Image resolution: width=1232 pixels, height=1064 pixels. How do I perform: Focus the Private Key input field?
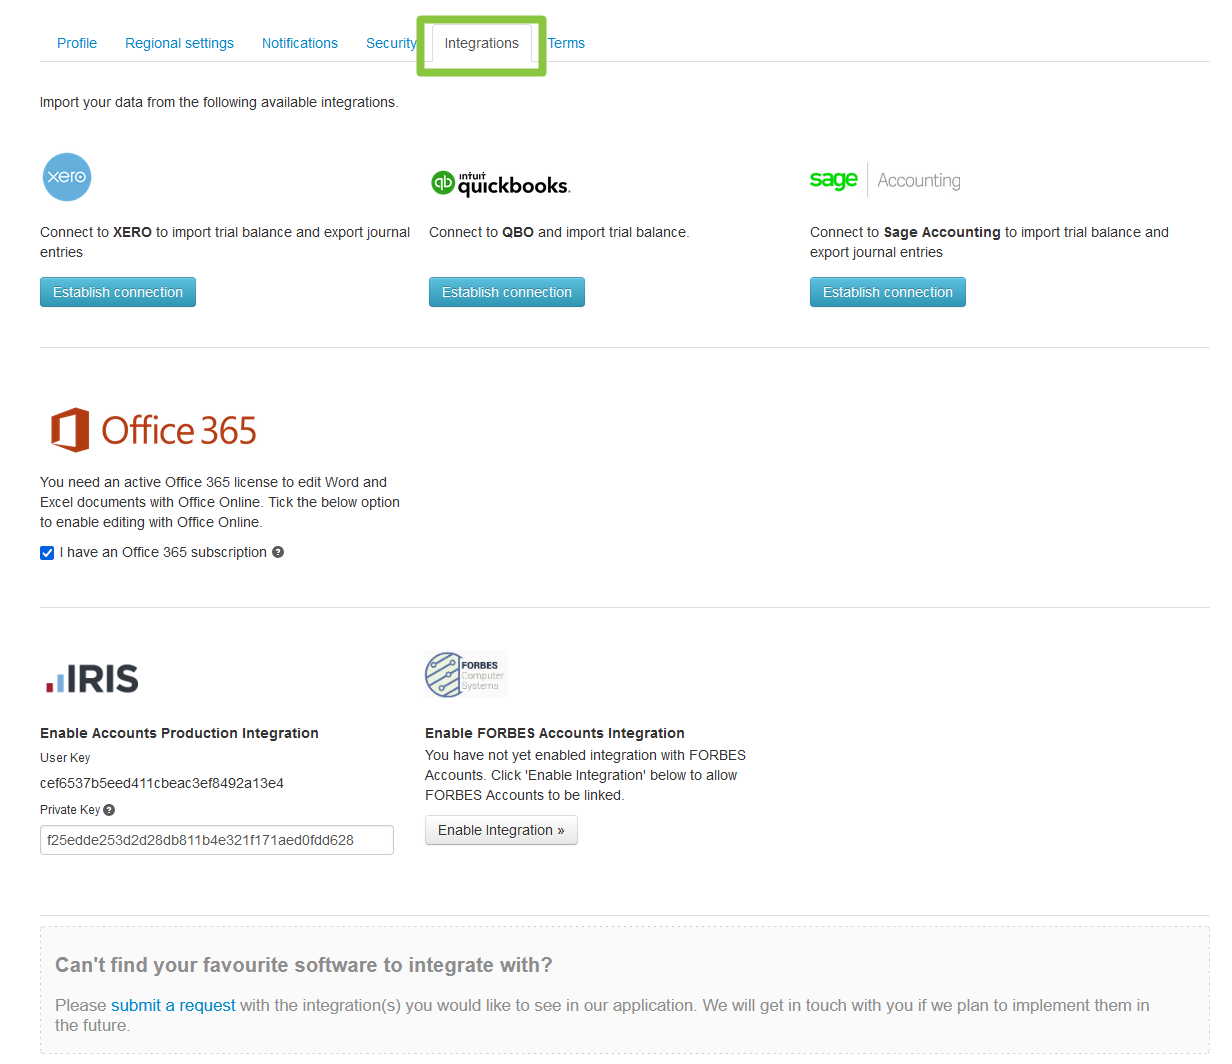click(x=217, y=840)
